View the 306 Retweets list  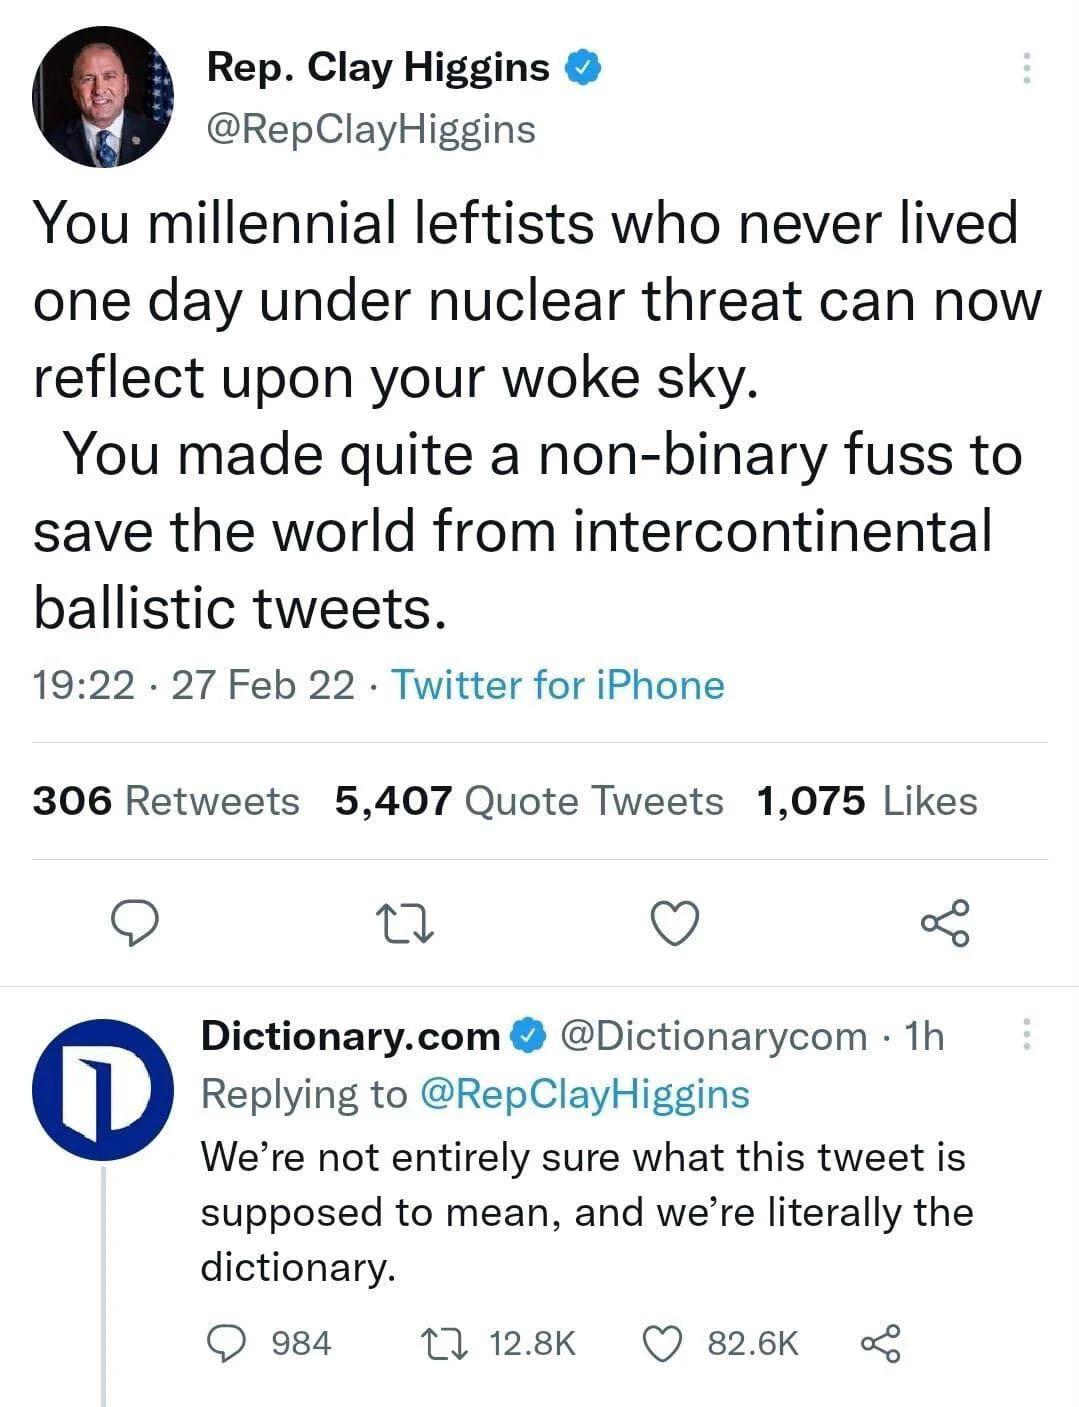click(166, 801)
